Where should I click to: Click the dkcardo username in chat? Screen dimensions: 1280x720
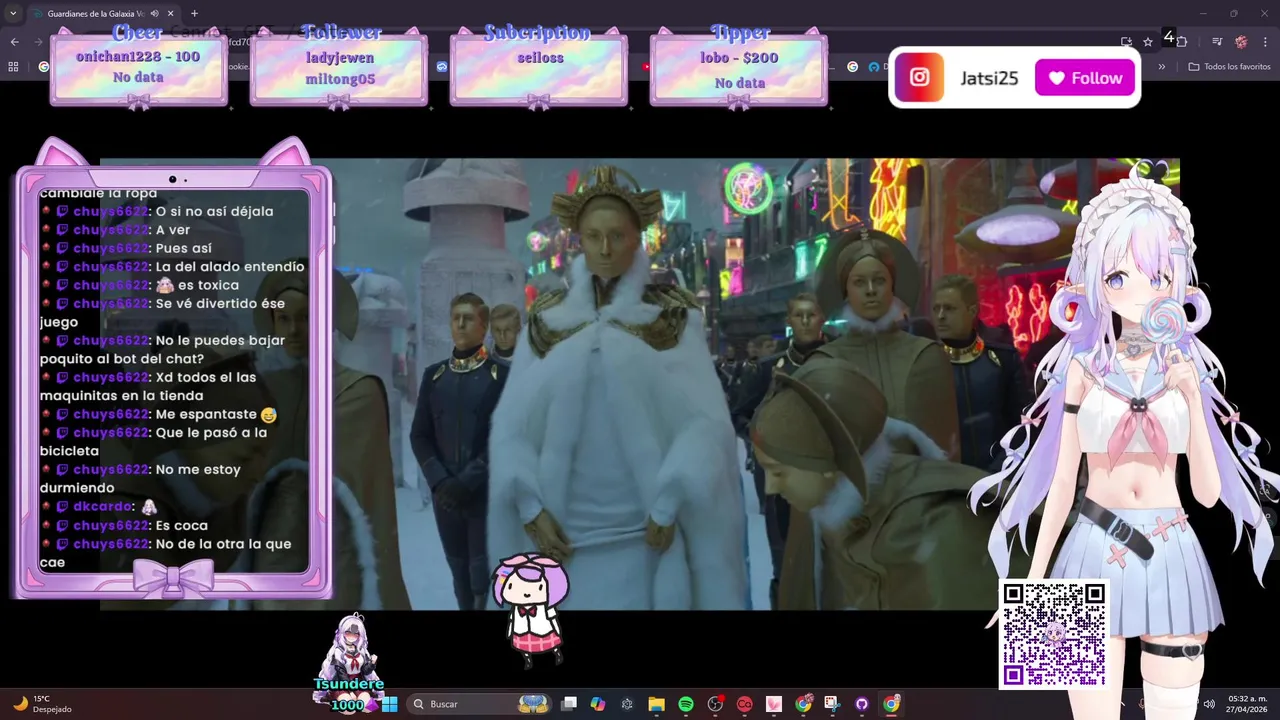(x=102, y=506)
